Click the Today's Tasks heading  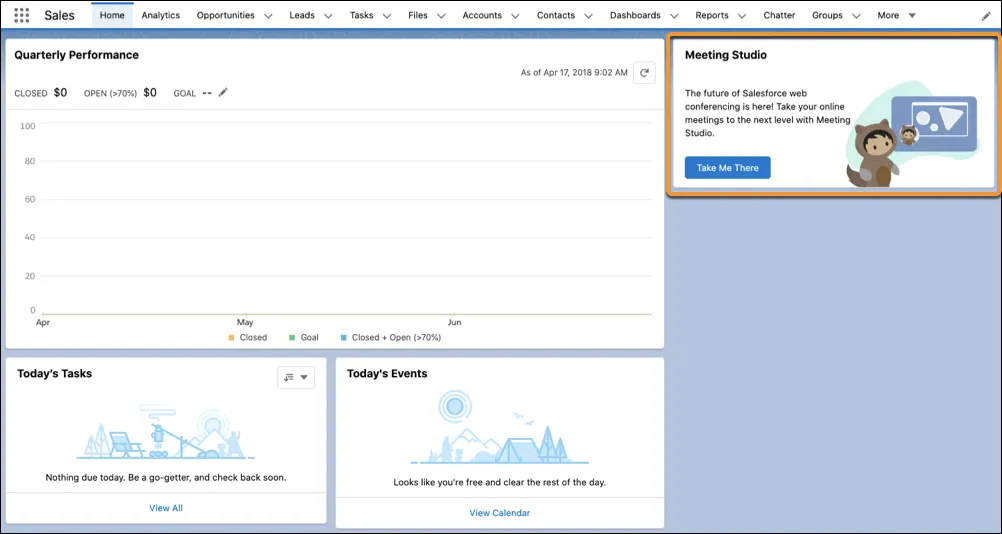pyautogui.click(x=54, y=374)
